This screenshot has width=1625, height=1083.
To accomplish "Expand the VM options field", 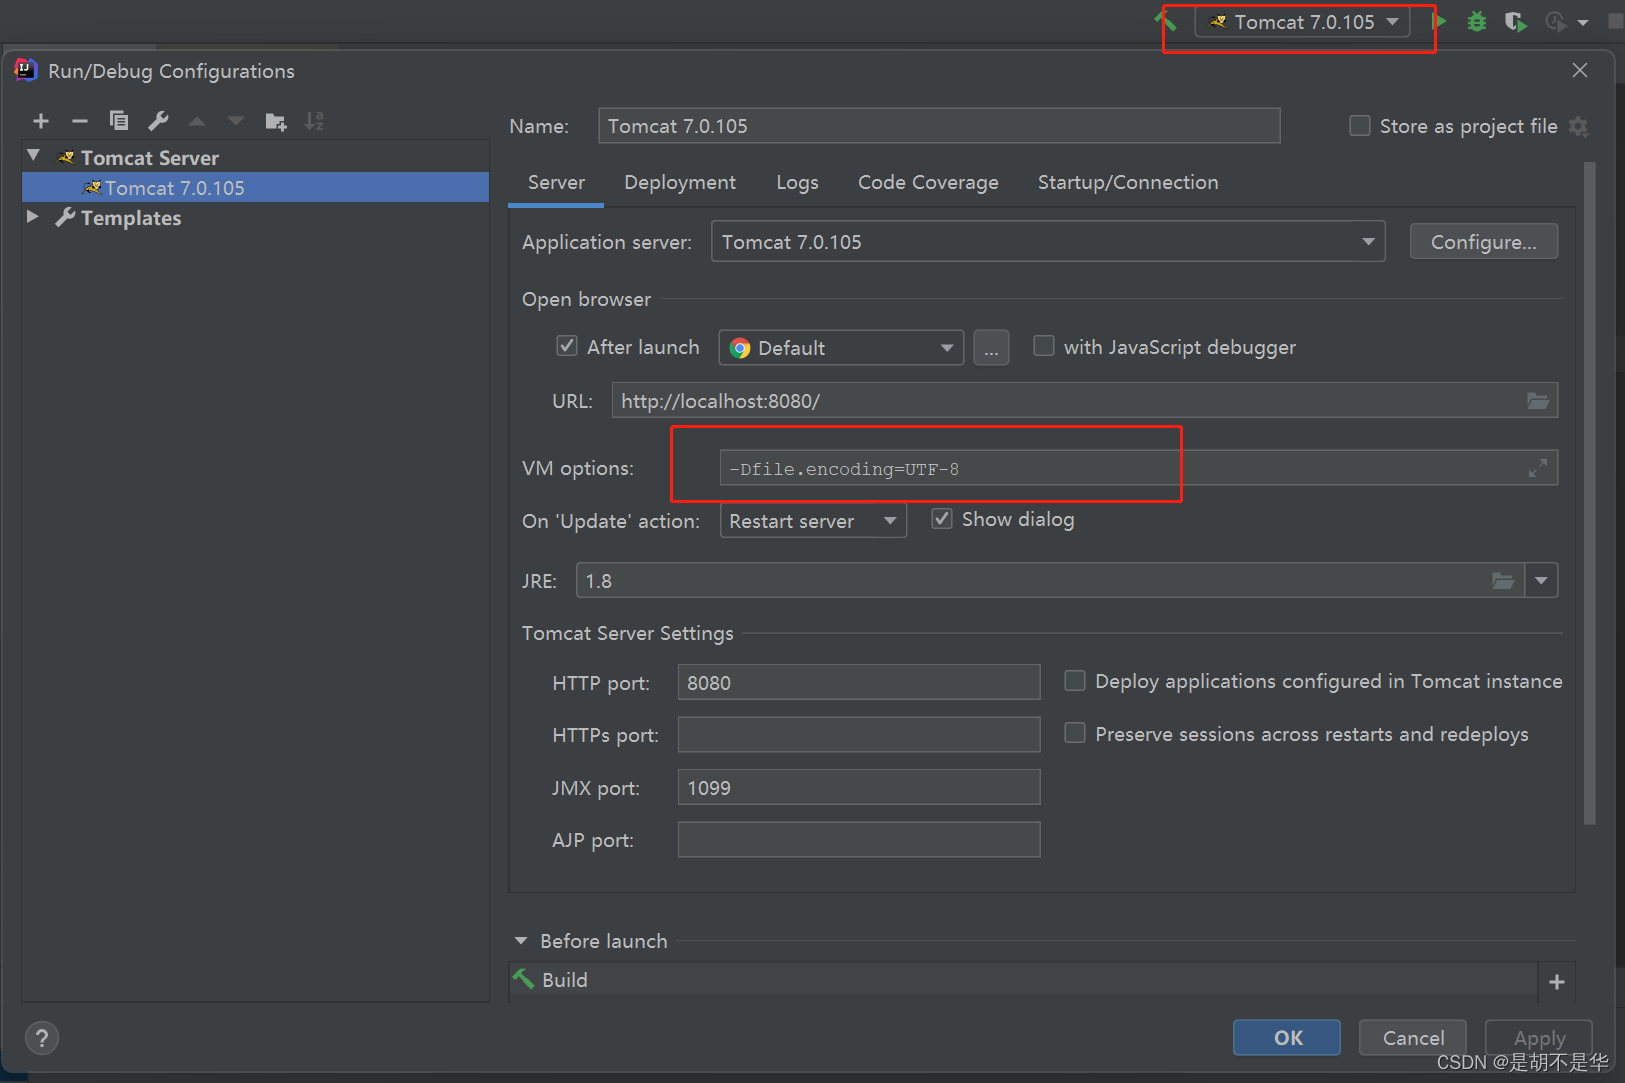I will 1538,467.
